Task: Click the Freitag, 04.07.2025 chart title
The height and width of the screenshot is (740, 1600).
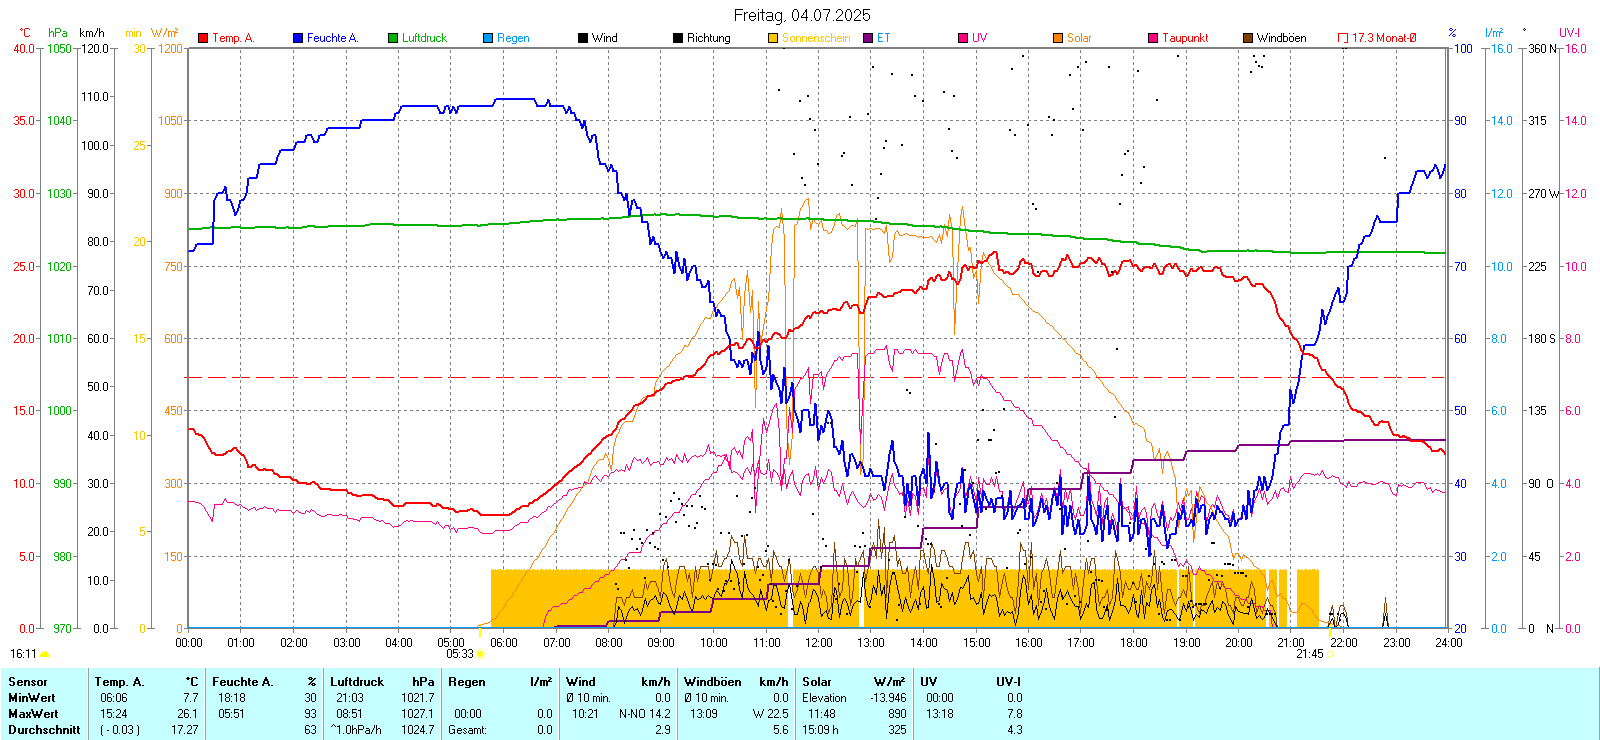Action: click(801, 15)
